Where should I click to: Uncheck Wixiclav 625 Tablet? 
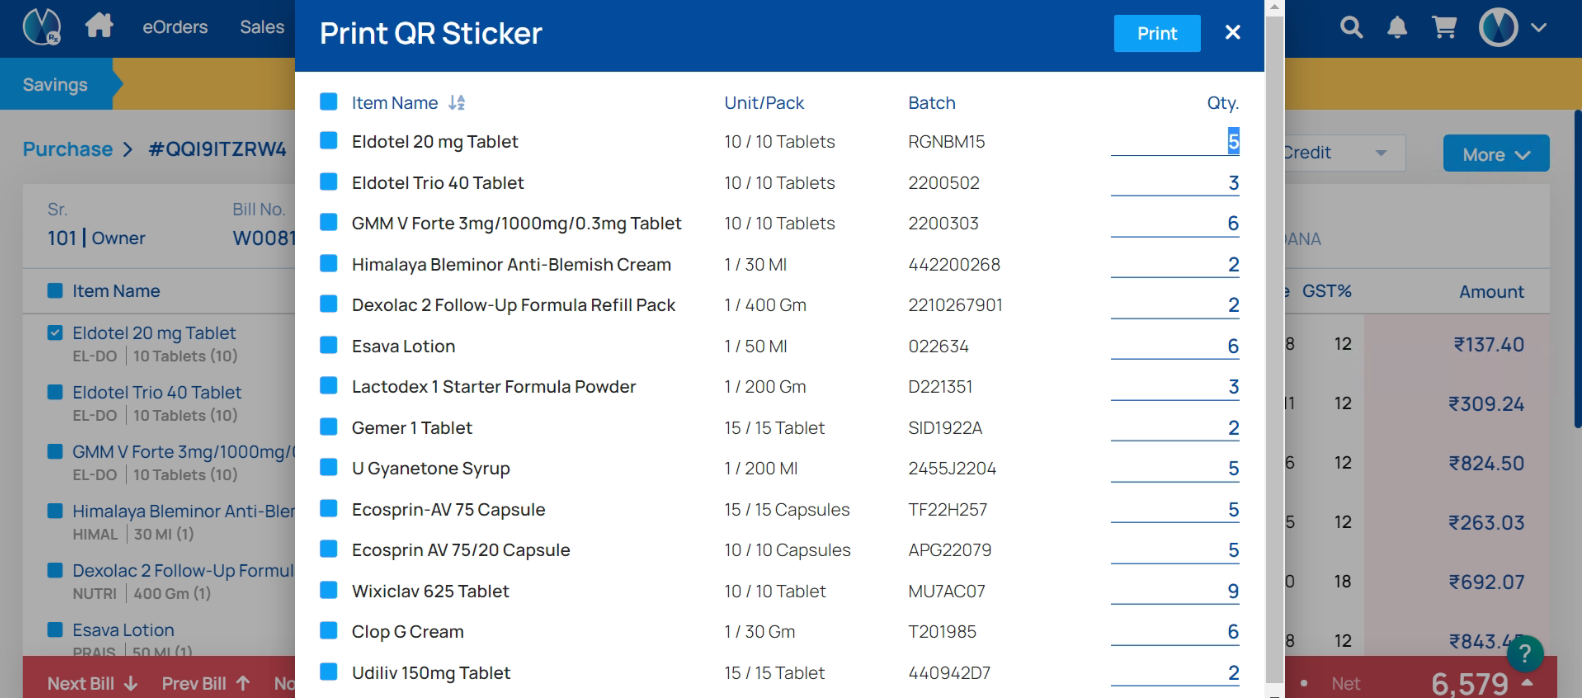coord(328,590)
